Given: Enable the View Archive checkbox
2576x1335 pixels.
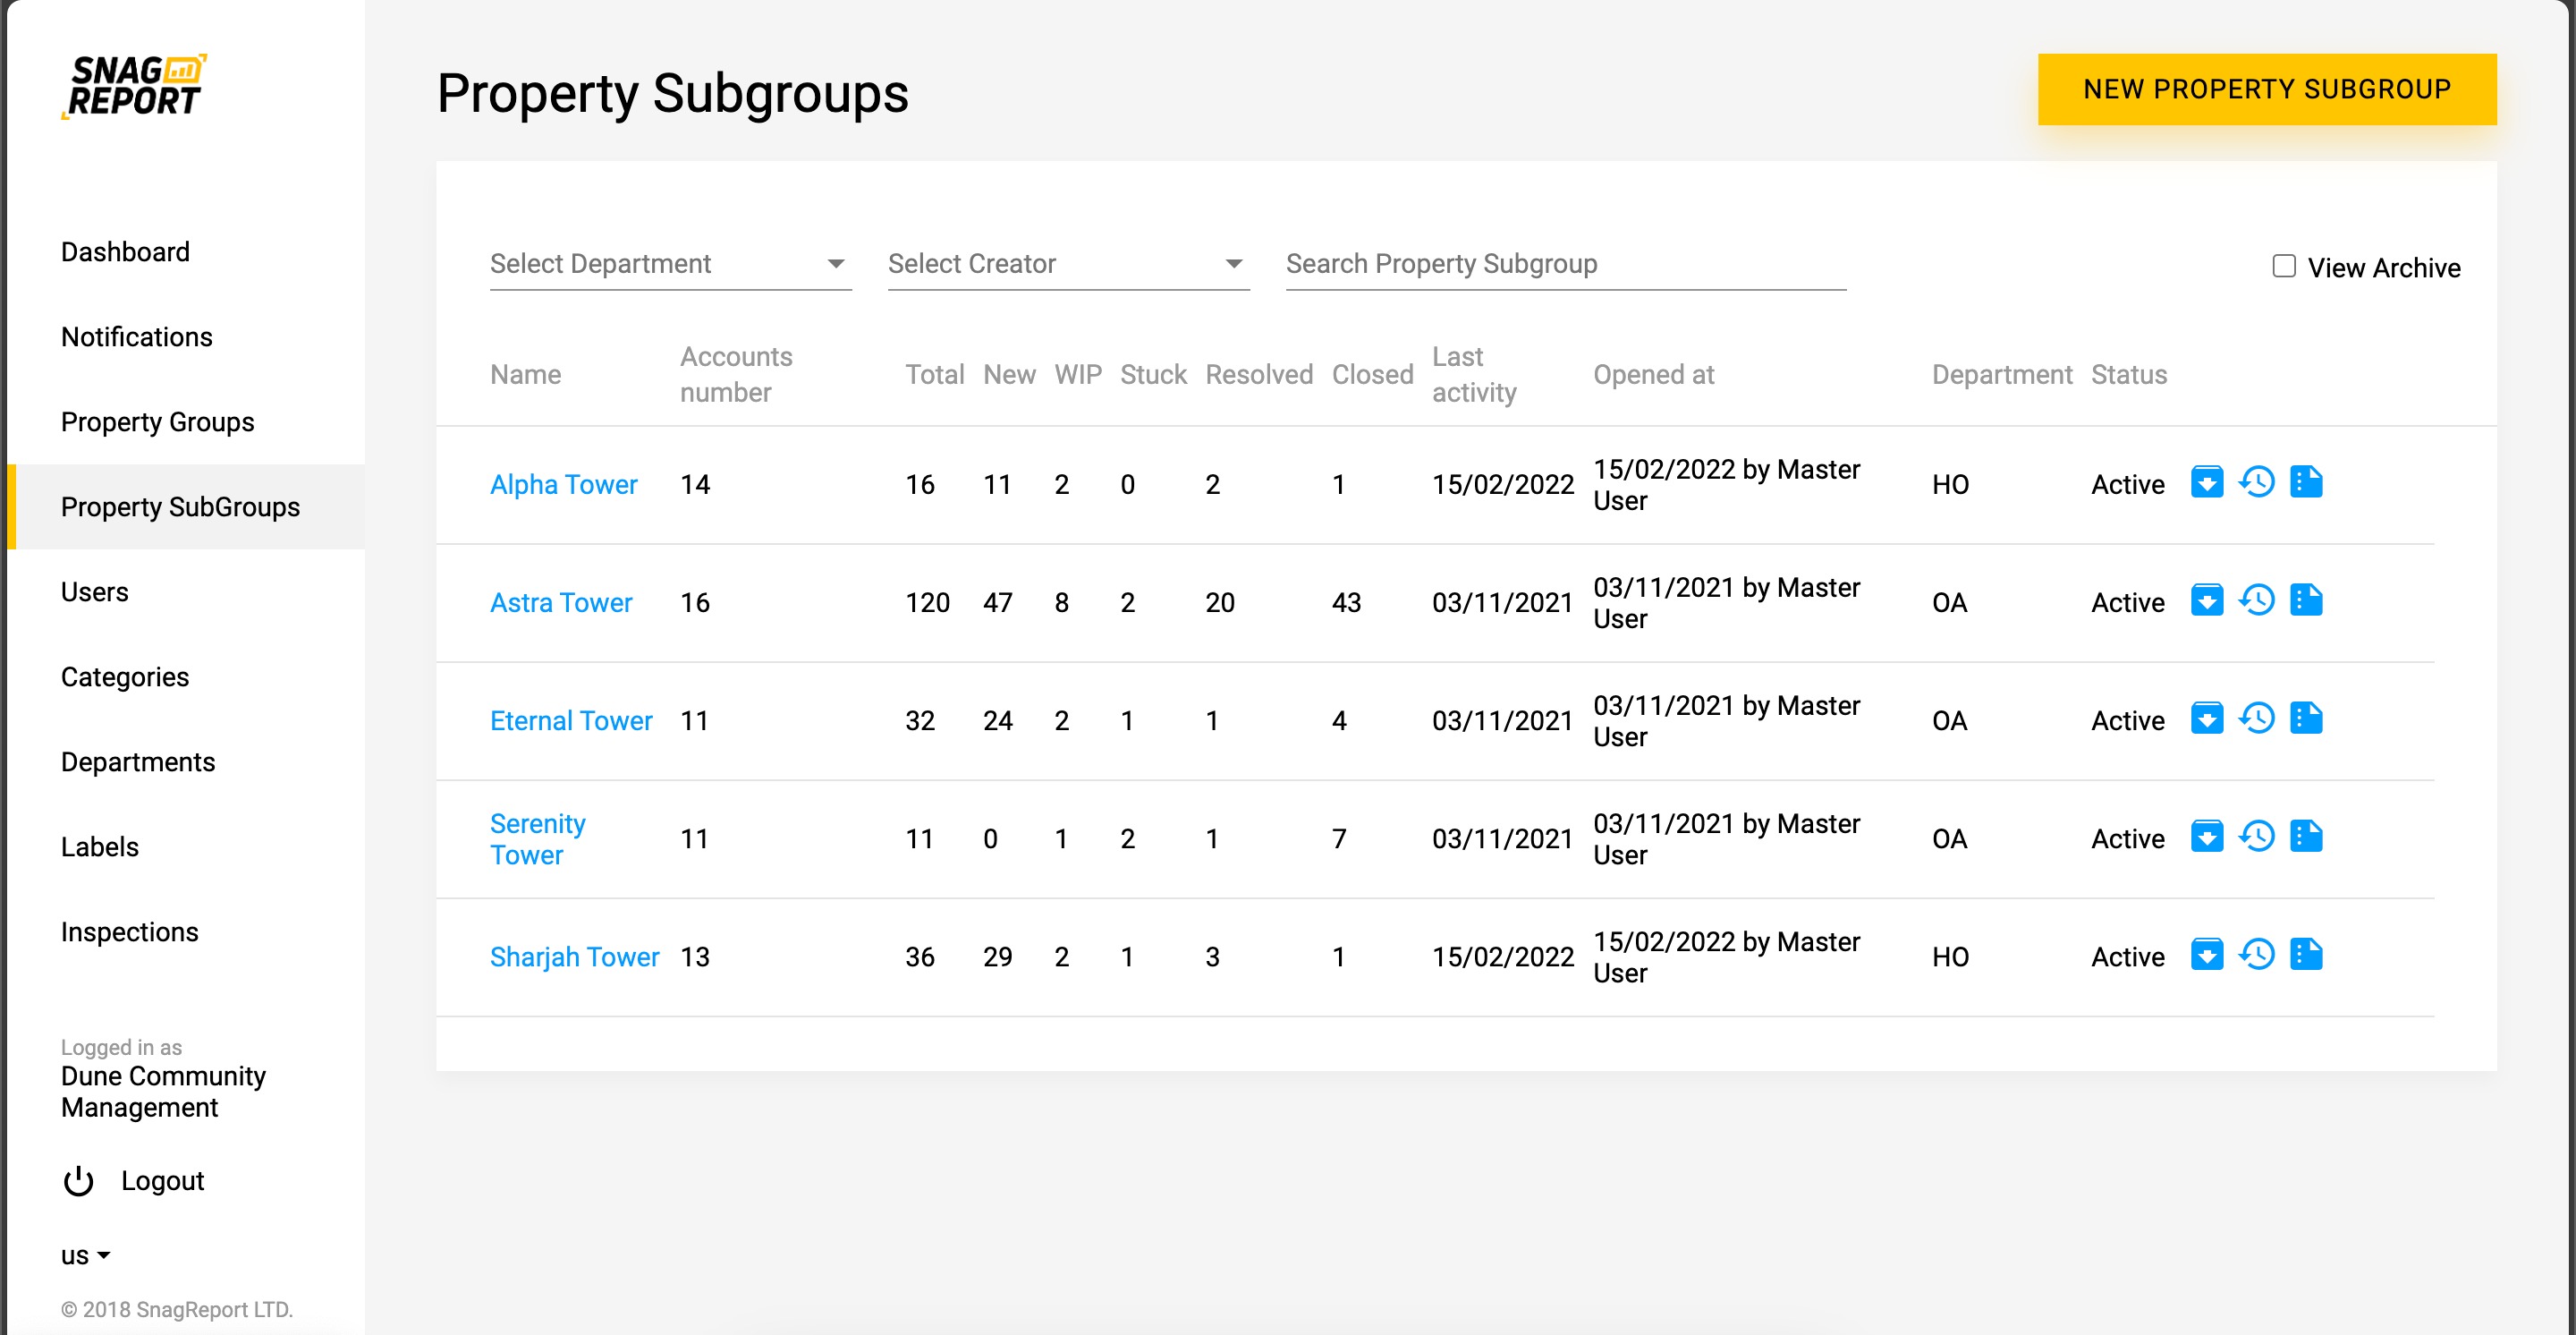Looking at the screenshot, I should 2283,266.
